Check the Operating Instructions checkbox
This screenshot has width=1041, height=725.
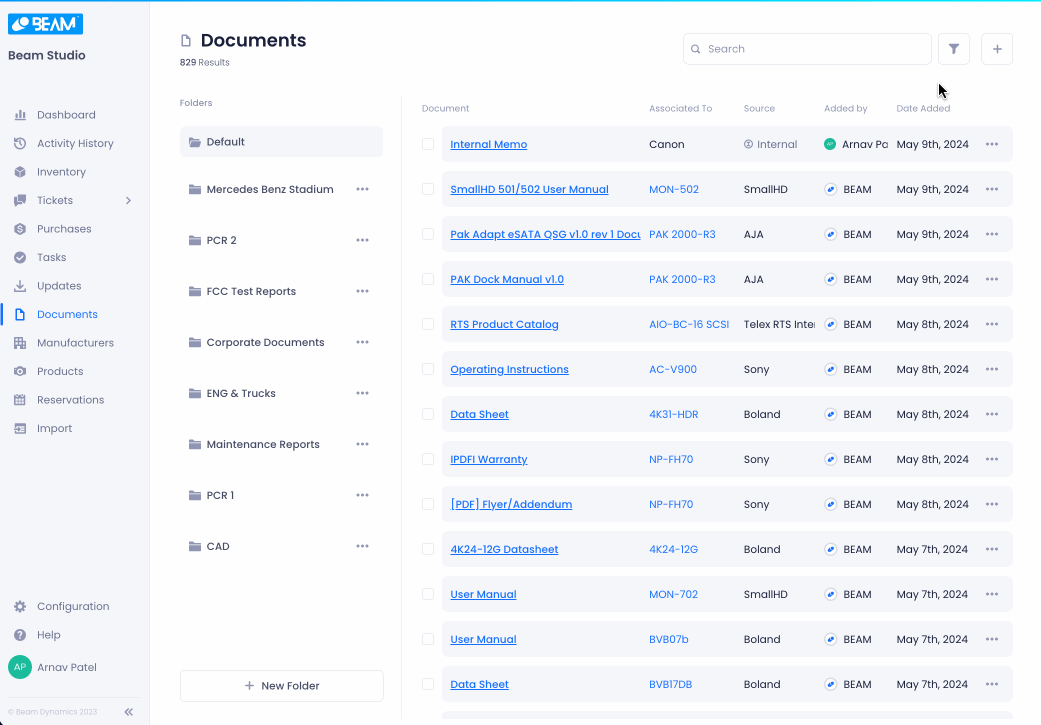(x=428, y=369)
